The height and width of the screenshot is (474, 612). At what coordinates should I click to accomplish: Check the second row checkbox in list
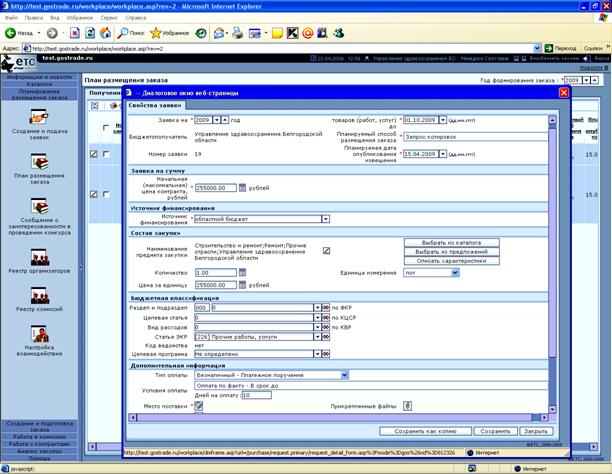click(x=106, y=194)
